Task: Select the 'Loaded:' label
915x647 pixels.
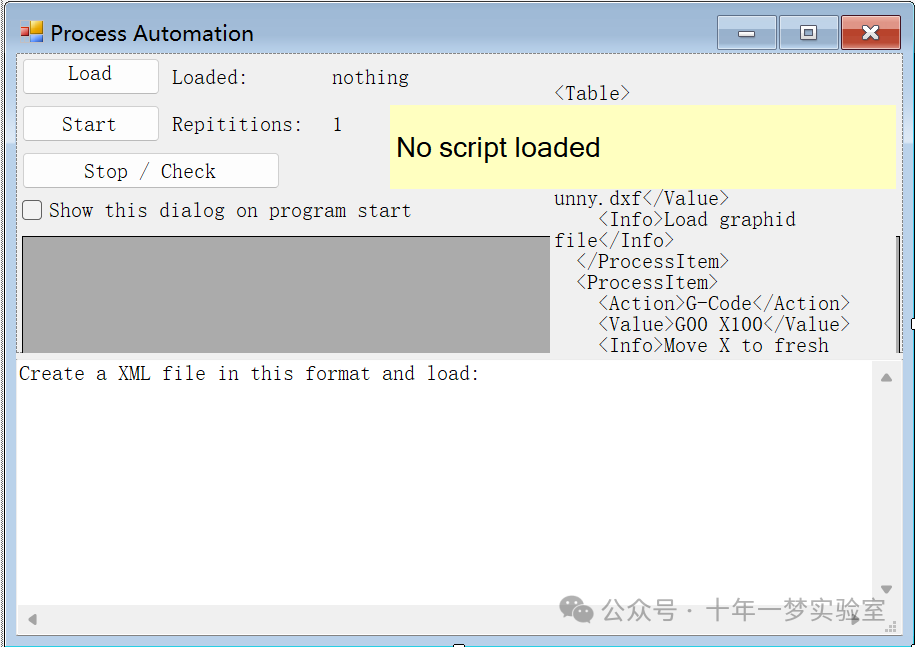Action: pos(209,78)
